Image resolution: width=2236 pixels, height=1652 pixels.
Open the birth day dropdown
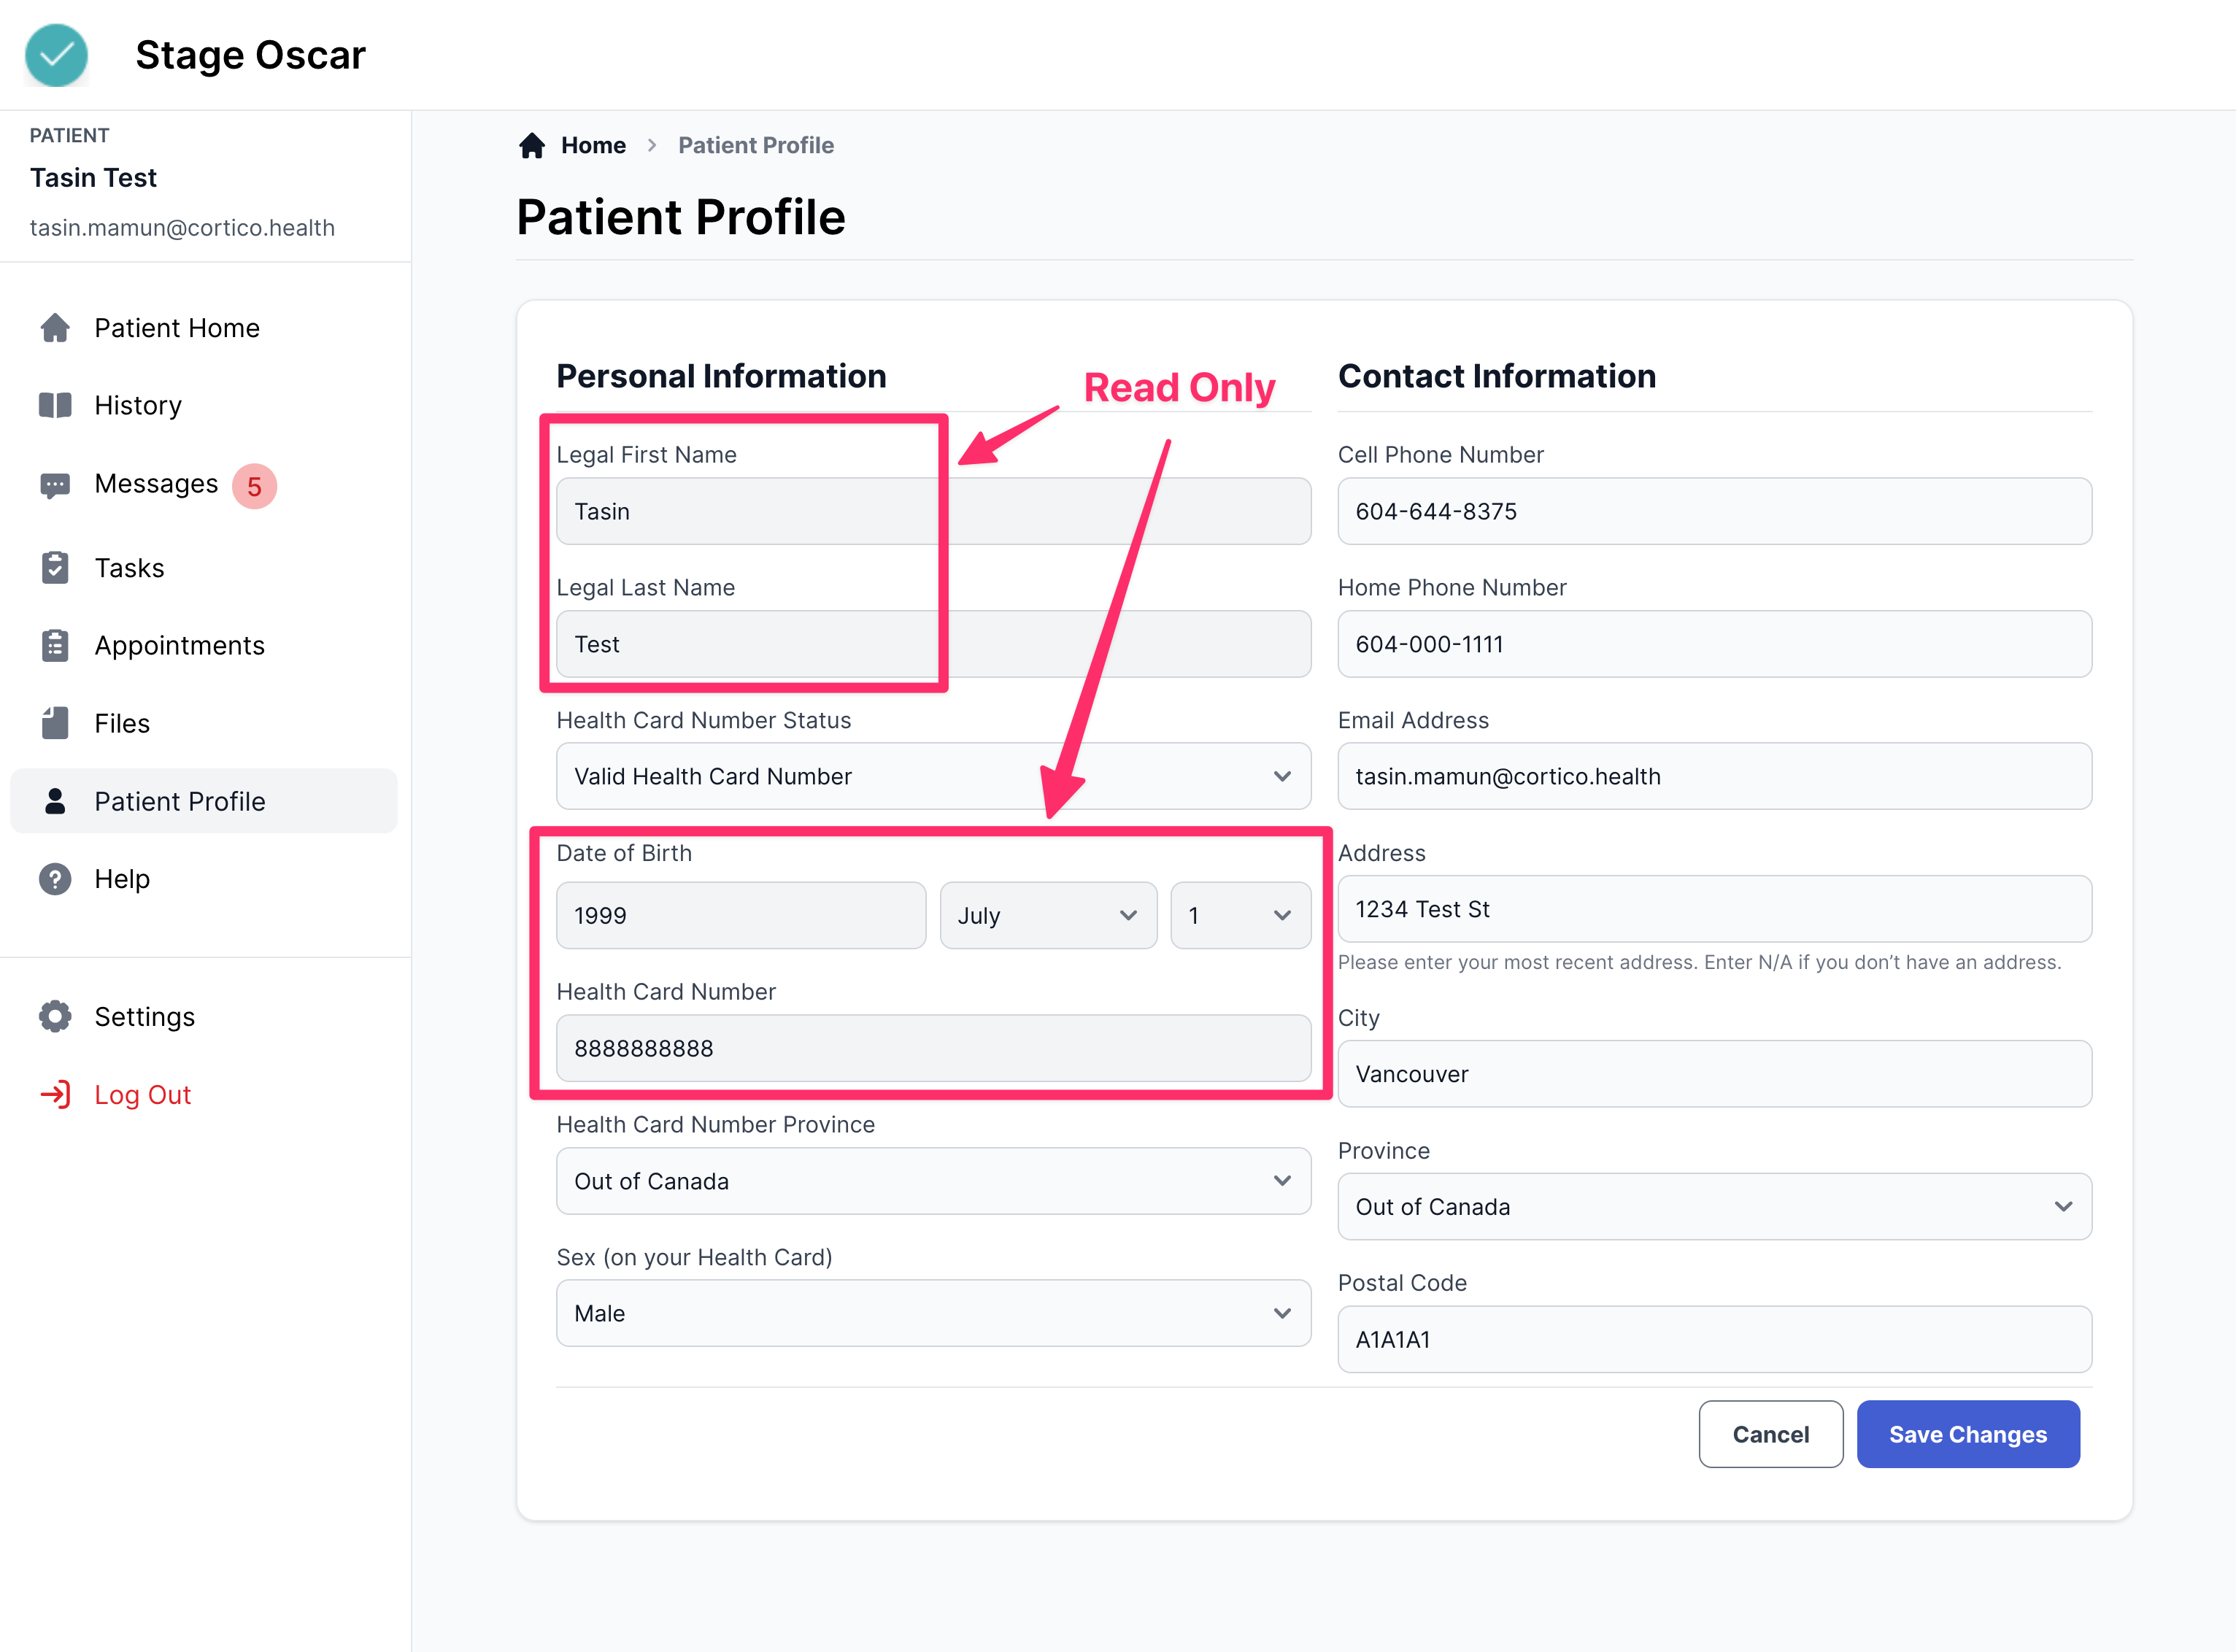point(1239,915)
